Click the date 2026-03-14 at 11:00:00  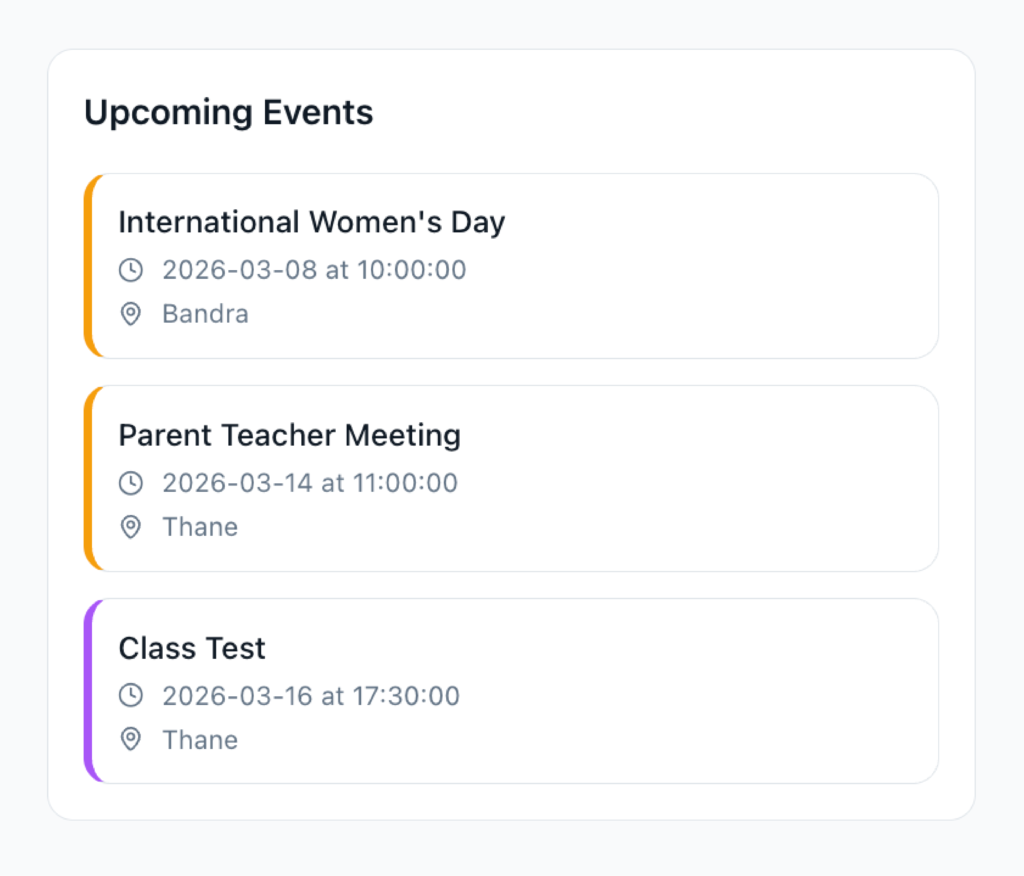(x=310, y=483)
